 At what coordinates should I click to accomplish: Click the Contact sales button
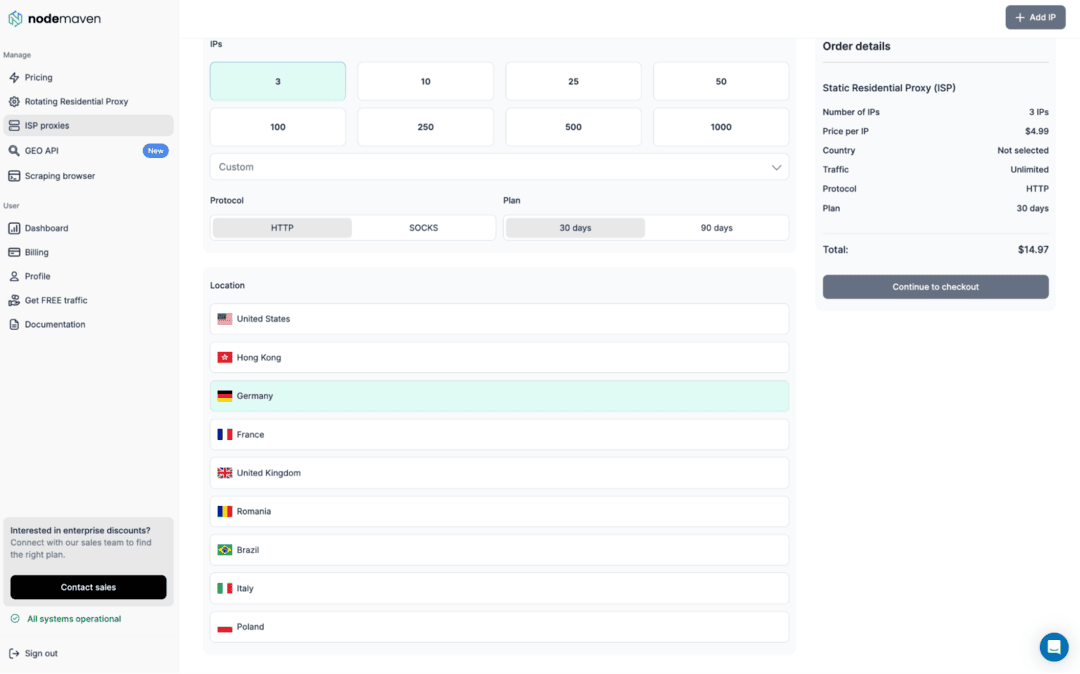pos(88,587)
